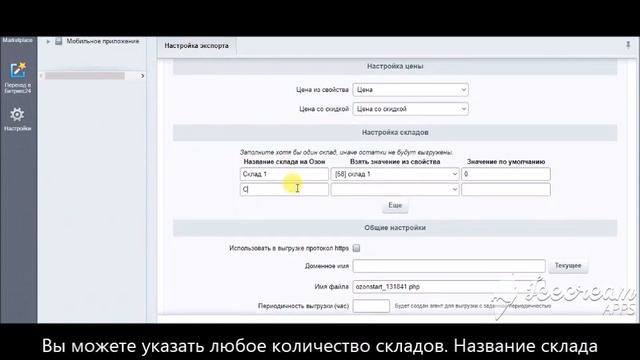Screen dimensions: 640x360
Task: Click the left panel horizontal scrollbar thumb
Action: click(x=84, y=76)
